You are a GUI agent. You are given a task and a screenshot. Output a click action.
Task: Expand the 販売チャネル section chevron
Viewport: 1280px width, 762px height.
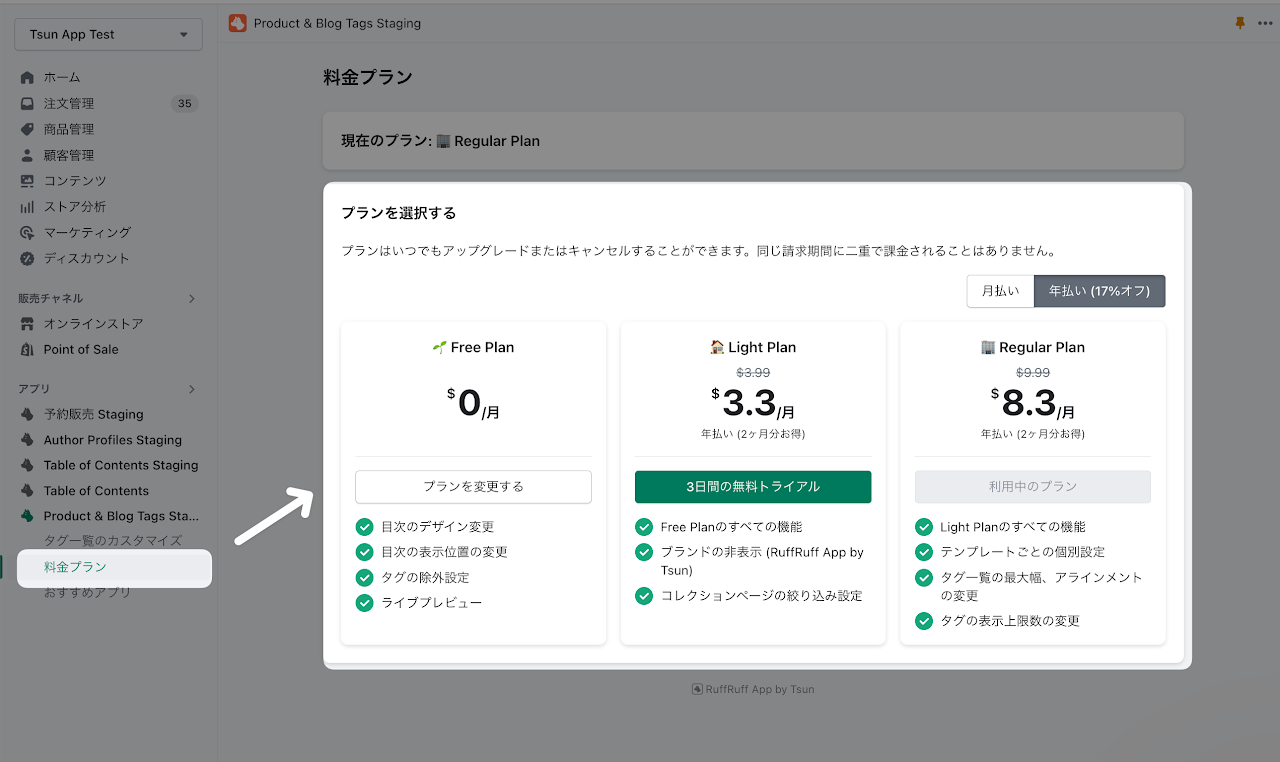tap(192, 299)
